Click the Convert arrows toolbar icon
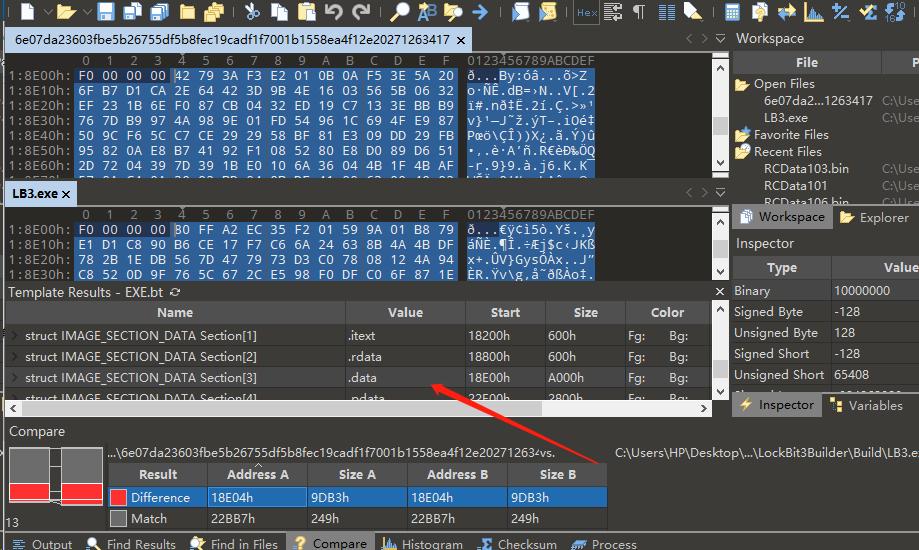Image resolution: width=919 pixels, height=550 pixels. (787, 11)
